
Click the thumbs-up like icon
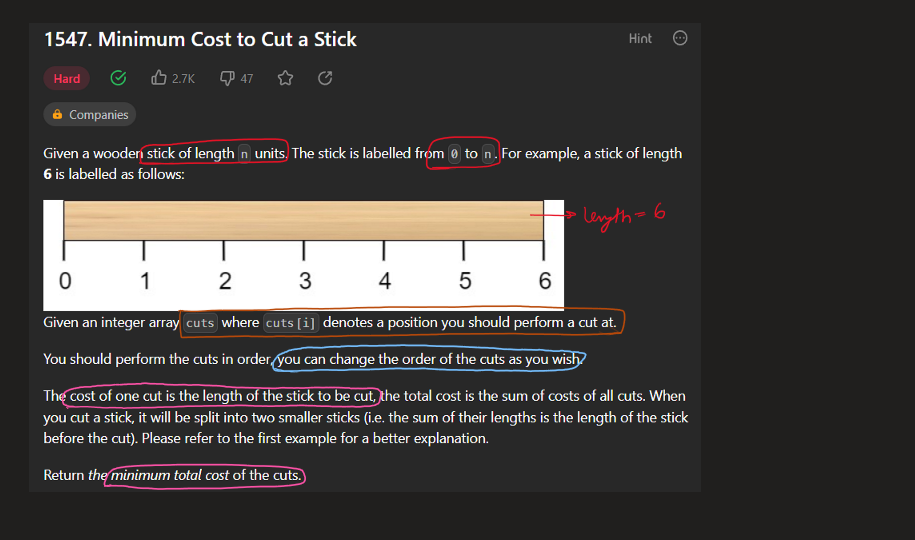coord(158,78)
